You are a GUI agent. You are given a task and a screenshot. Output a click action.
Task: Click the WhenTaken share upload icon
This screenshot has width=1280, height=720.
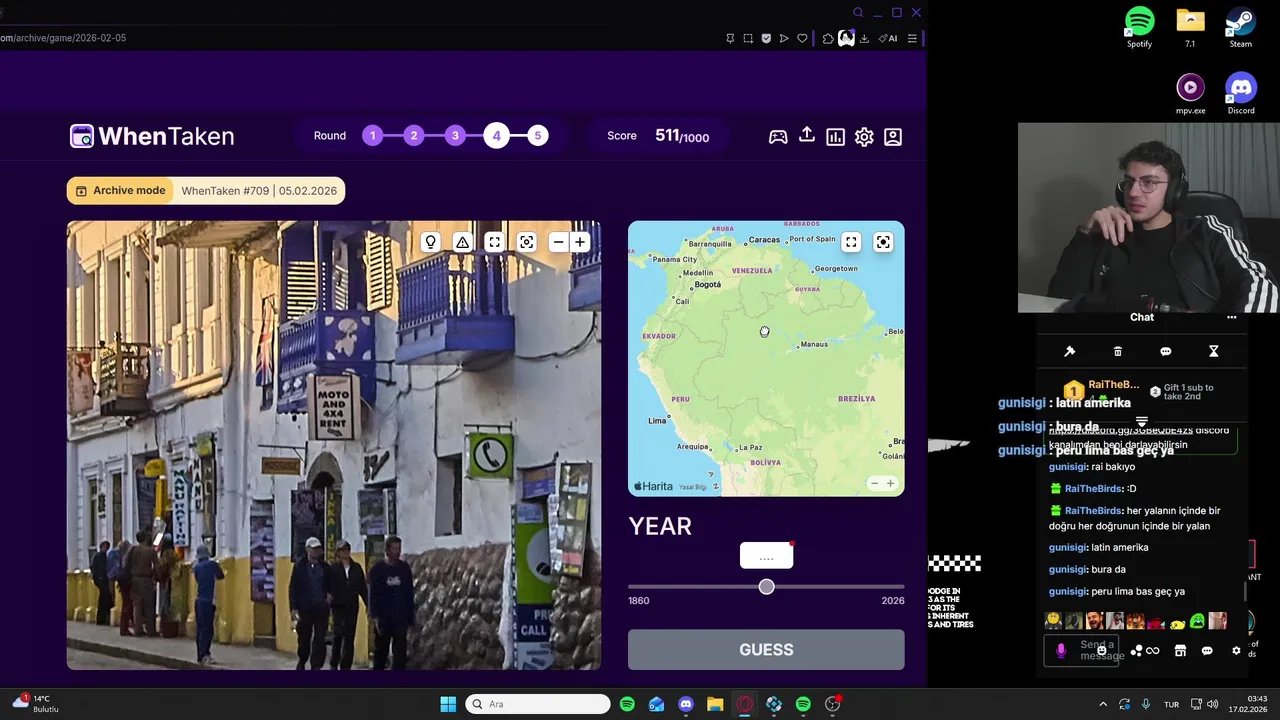click(807, 136)
